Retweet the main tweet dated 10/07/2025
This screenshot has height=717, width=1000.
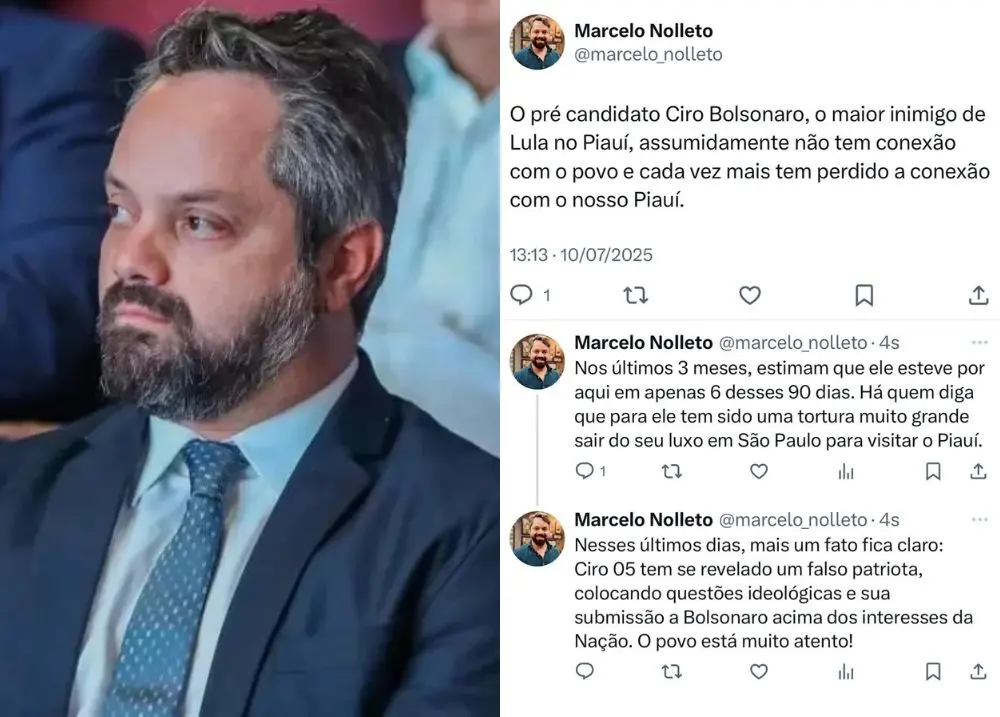(635, 295)
